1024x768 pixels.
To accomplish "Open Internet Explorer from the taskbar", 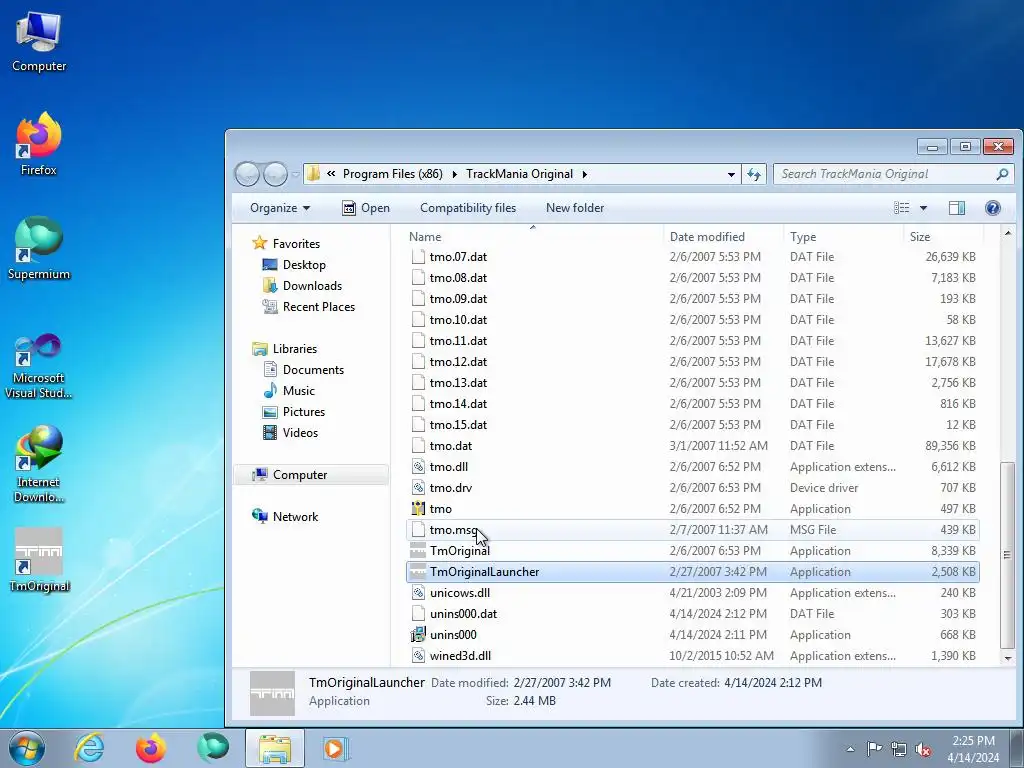I will tap(89, 748).
